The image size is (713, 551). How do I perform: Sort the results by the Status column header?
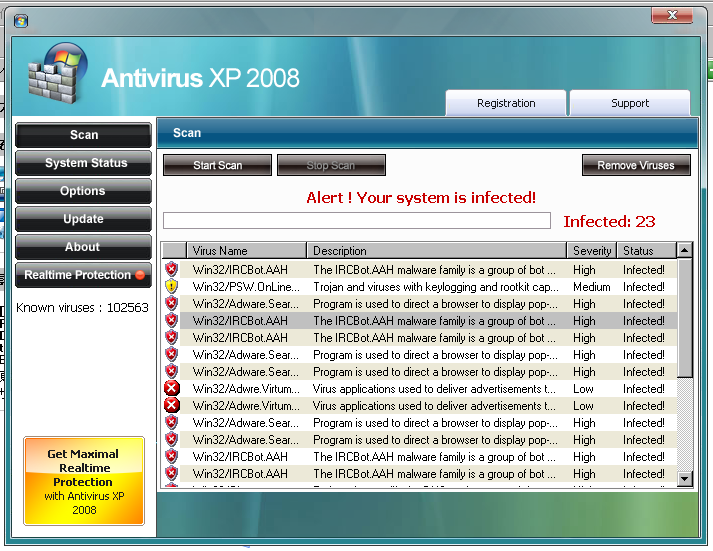(644, 251)
